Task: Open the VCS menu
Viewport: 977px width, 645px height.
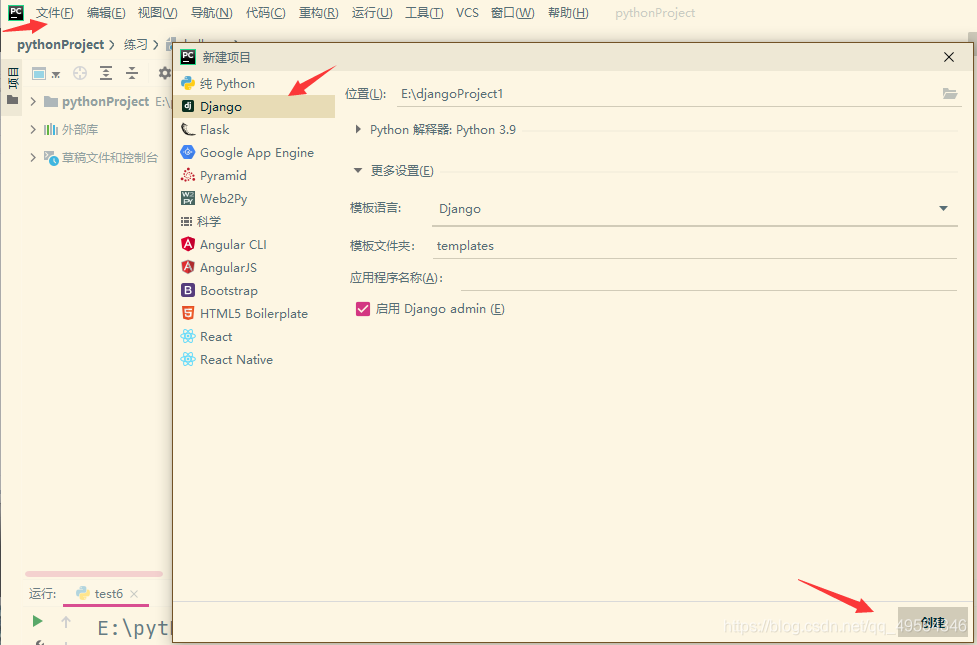Action: click(467, 12)
